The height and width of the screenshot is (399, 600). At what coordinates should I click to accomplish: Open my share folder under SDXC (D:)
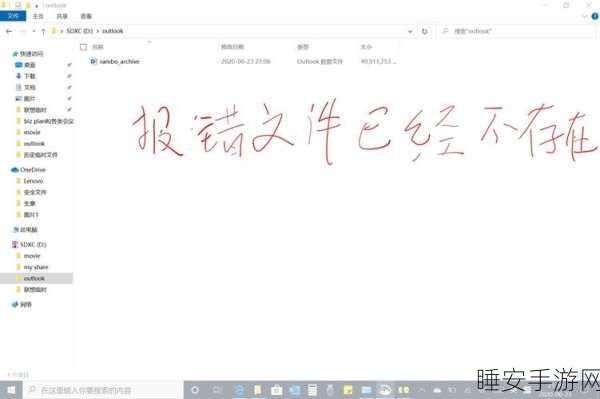(x=36, y=267)
